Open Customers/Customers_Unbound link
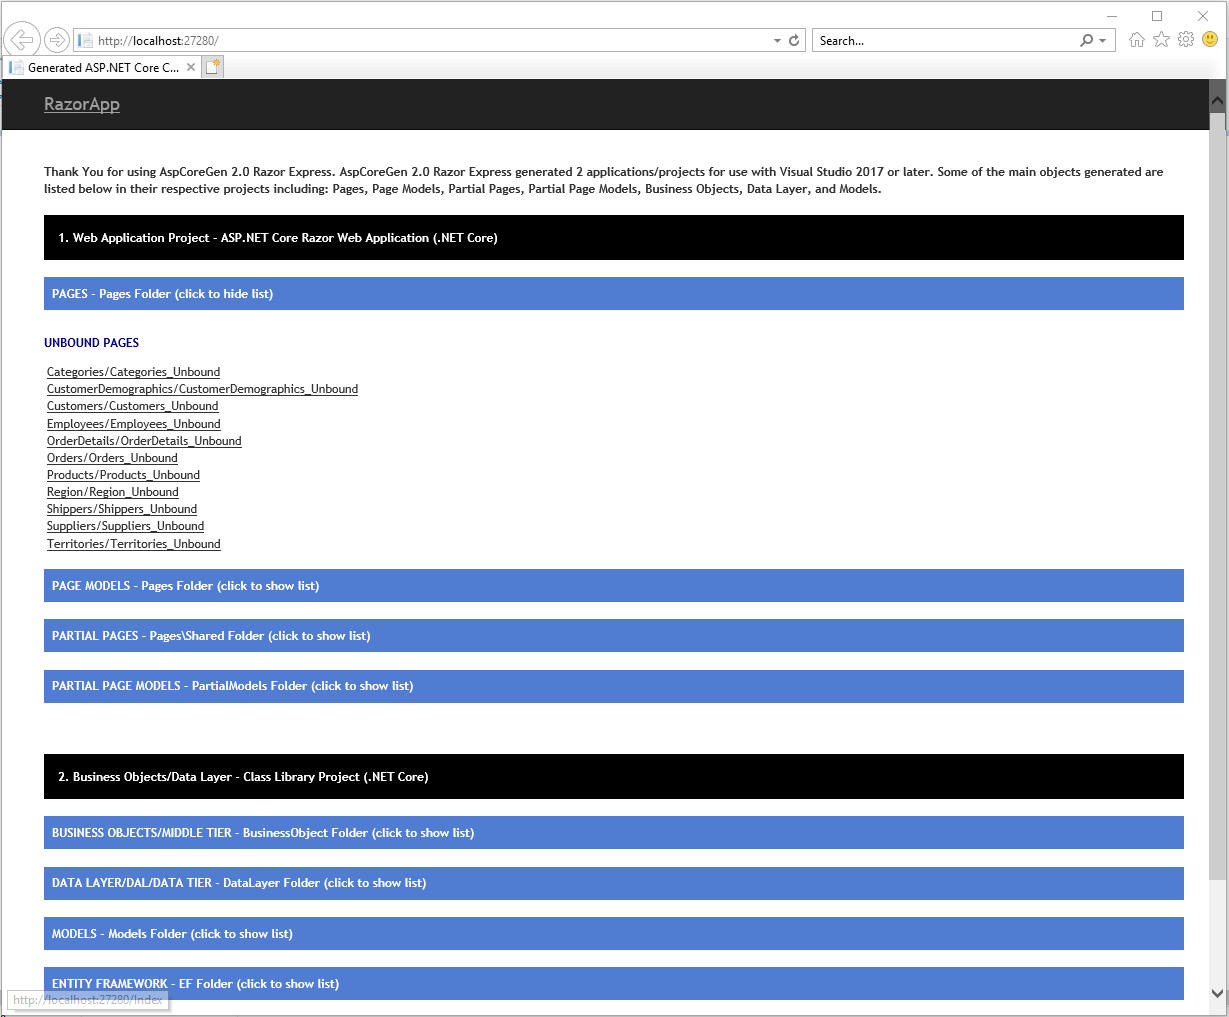This screenshot has width=1229, height=1017. point(132,406)
